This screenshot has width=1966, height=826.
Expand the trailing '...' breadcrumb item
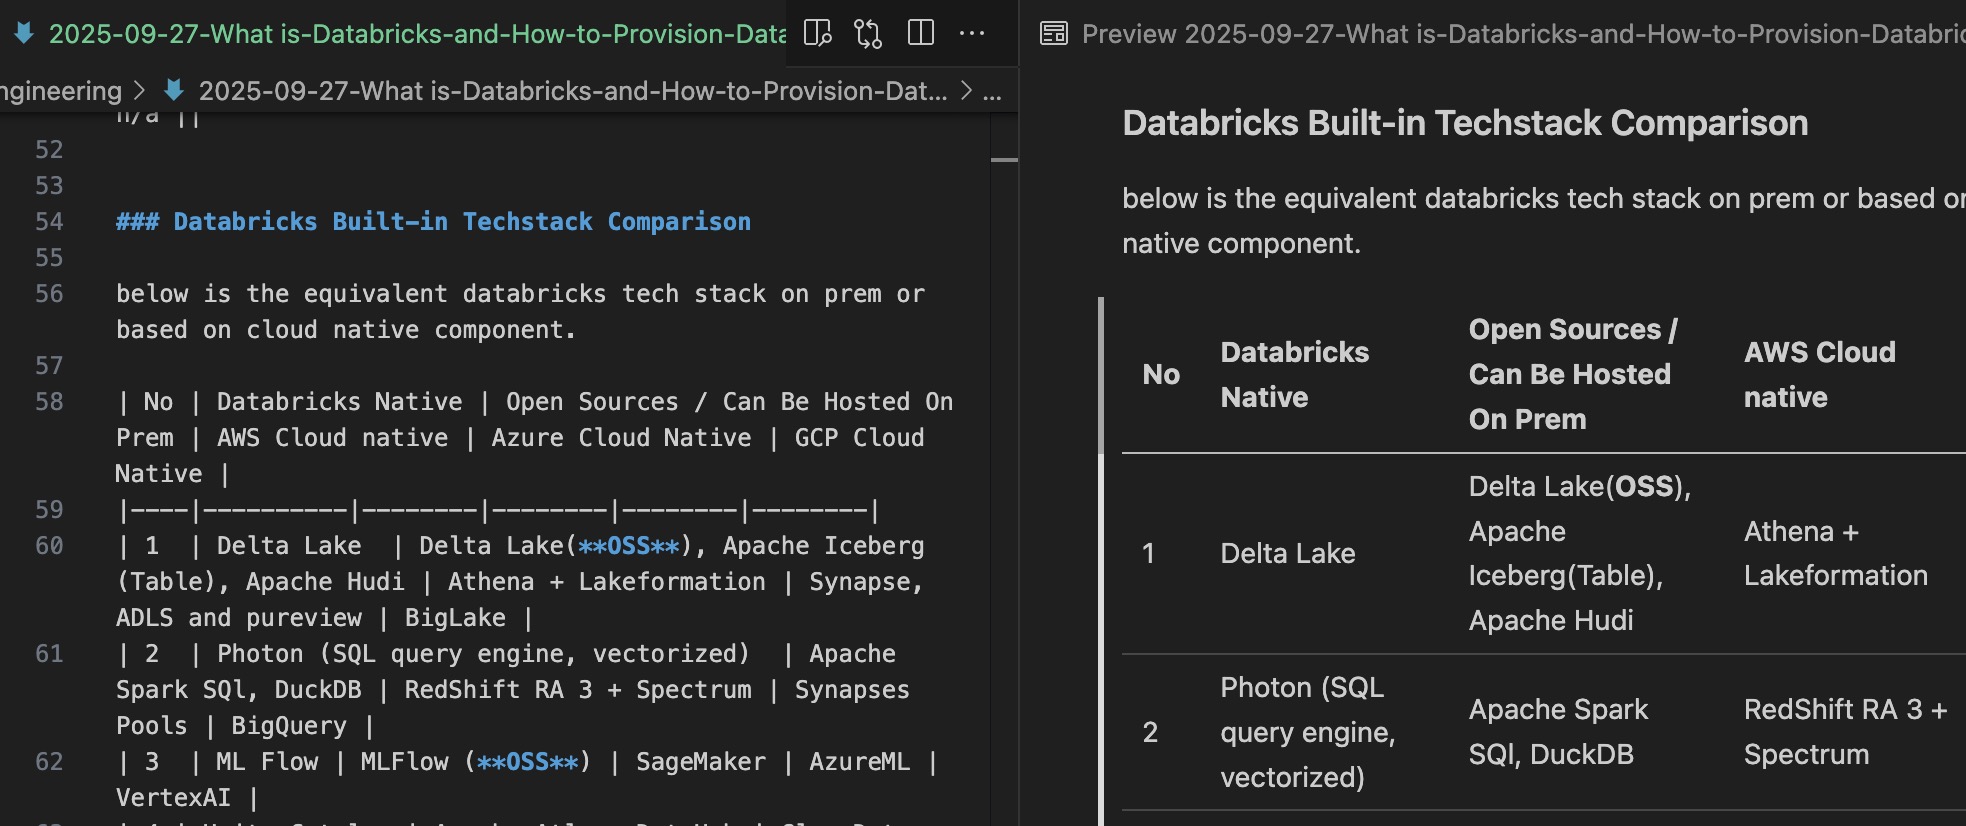(992, 92)
